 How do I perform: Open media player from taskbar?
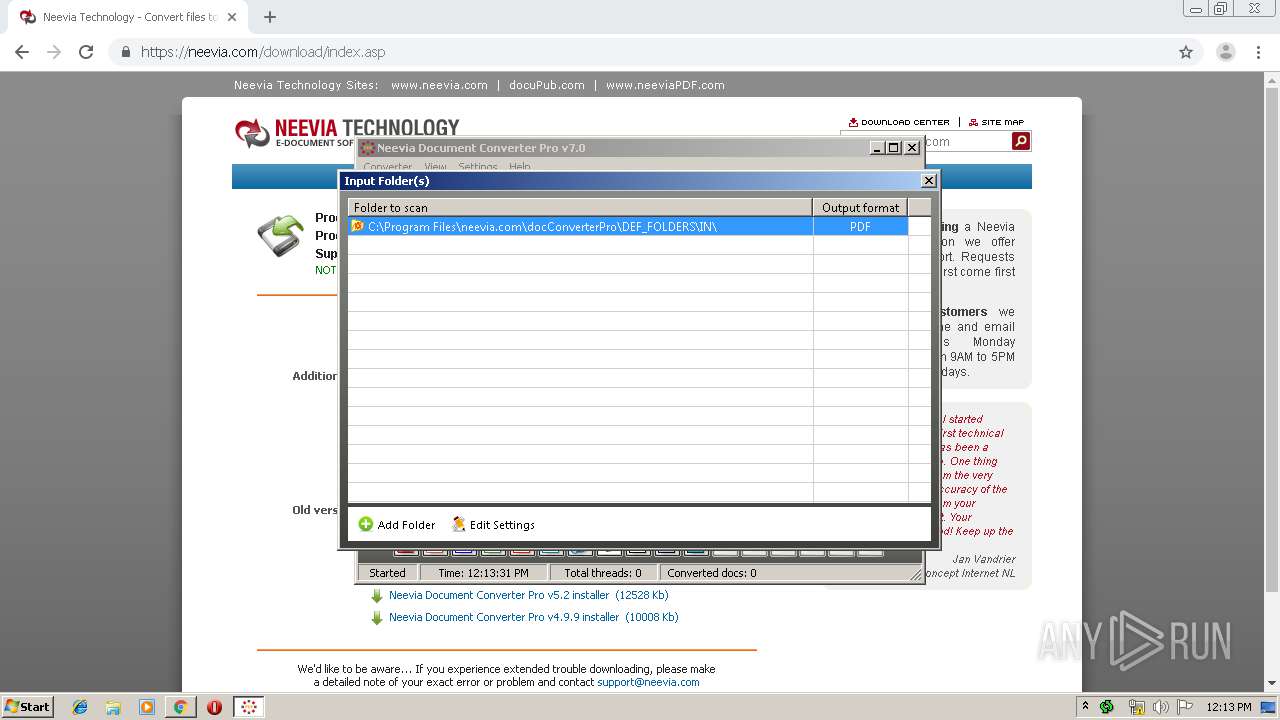tap(147, 707)
